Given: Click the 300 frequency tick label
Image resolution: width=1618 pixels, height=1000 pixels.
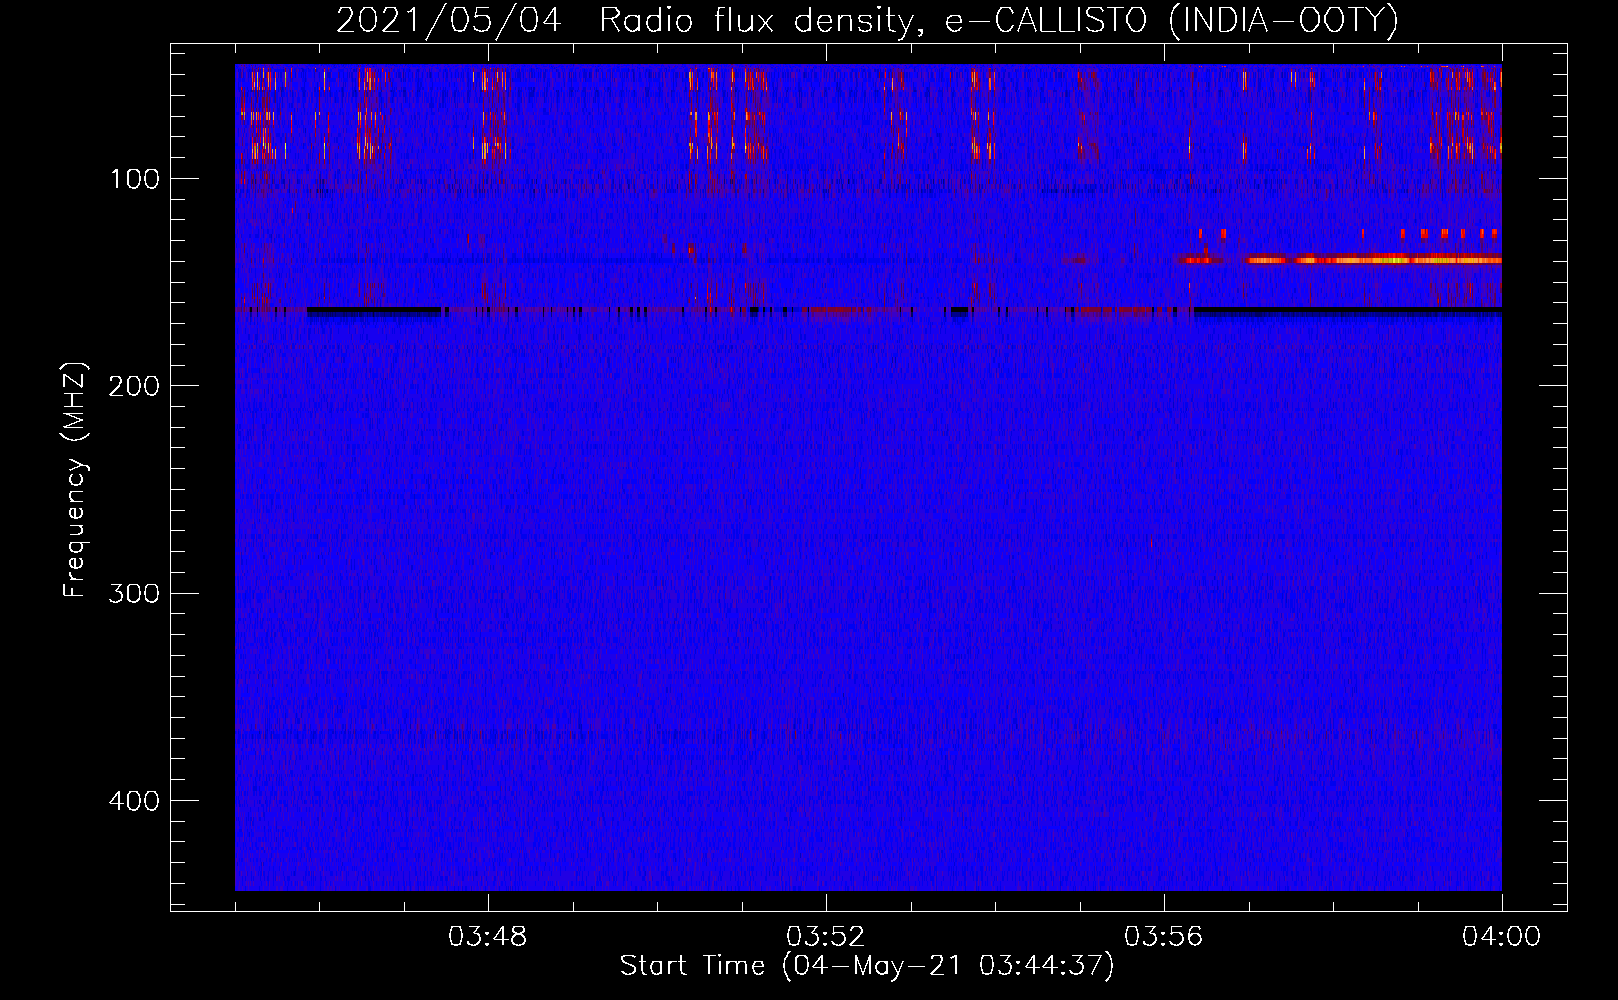Looking at the screenshot, I should click(x=134, y=593).
